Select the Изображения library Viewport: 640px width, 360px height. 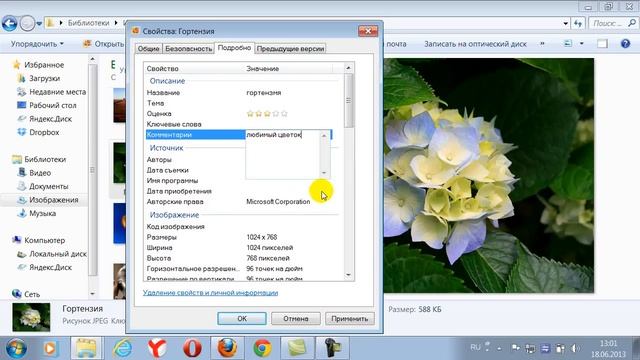[x=48, y=200]
